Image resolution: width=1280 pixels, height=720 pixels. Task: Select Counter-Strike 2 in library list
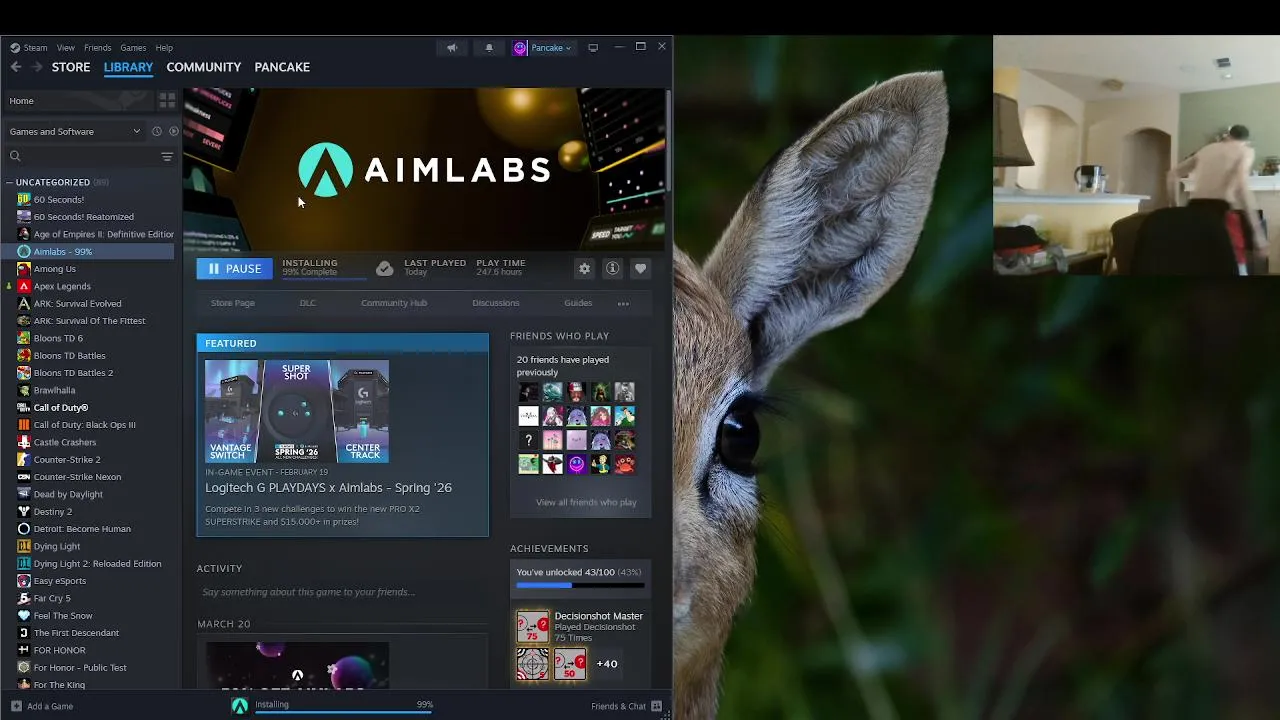67,460
